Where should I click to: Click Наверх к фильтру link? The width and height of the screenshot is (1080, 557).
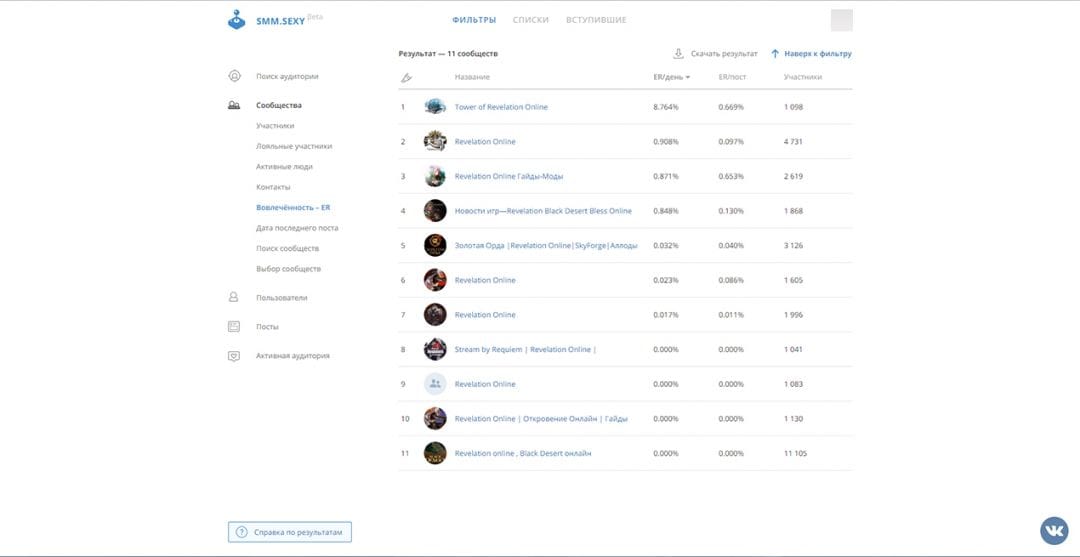click(818, 54)
